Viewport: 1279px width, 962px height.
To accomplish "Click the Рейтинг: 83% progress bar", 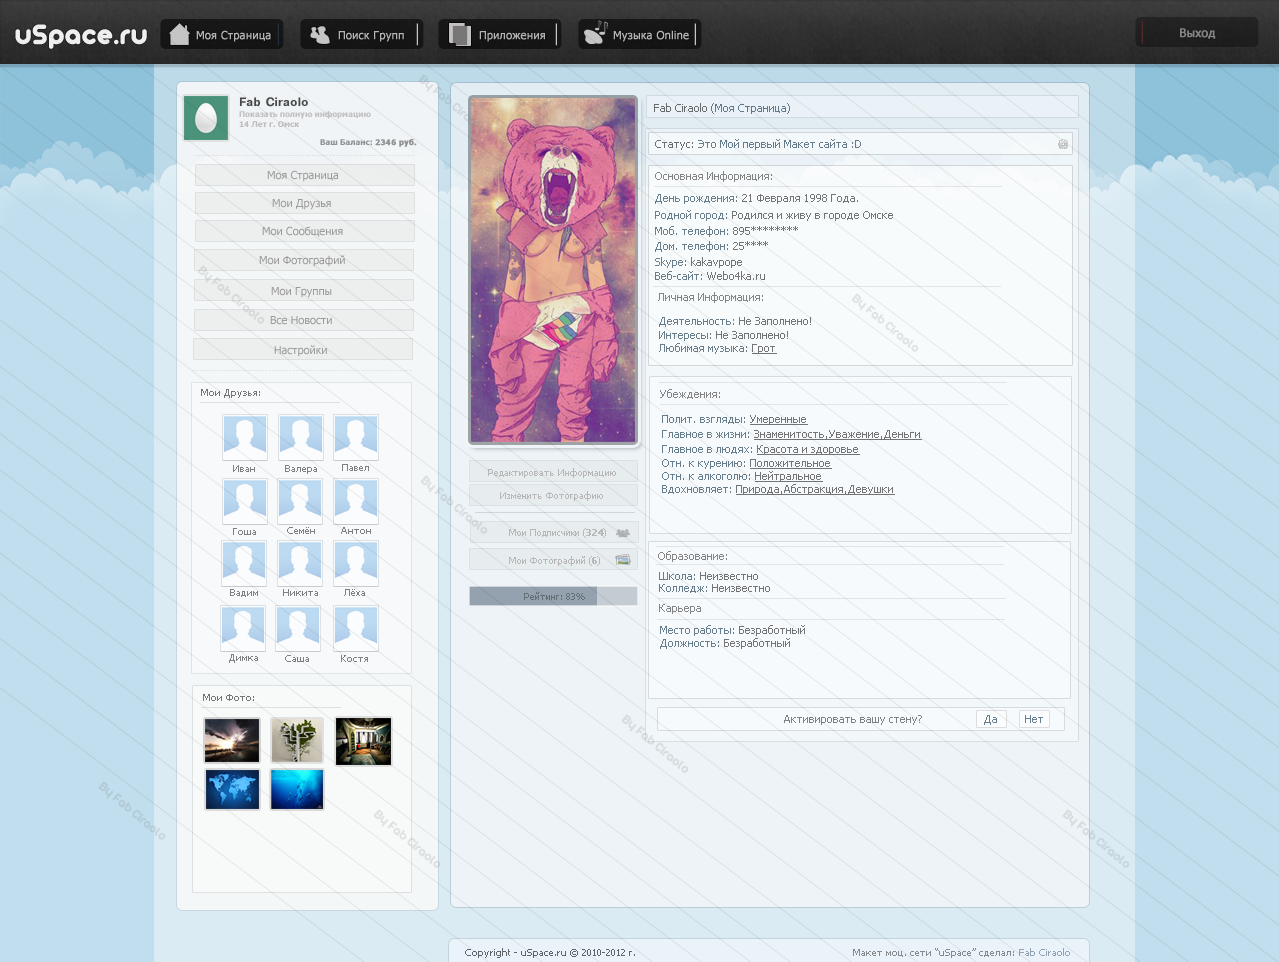I will tap(553, 596).
